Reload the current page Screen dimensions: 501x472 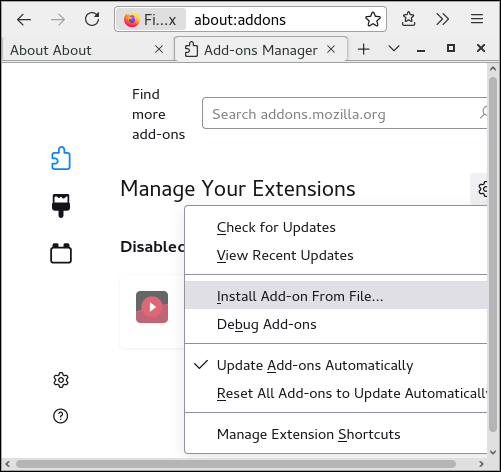(x=92, y=19)
